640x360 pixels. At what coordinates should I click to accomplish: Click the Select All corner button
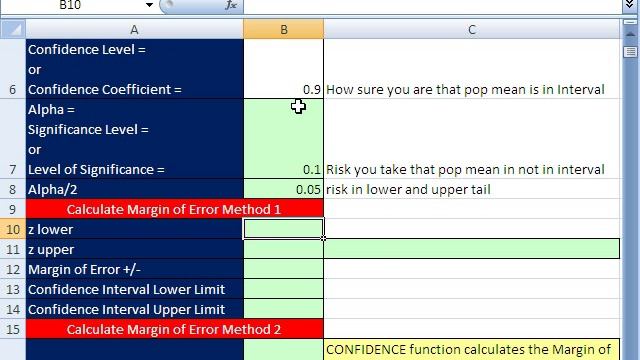coord(13,29)
